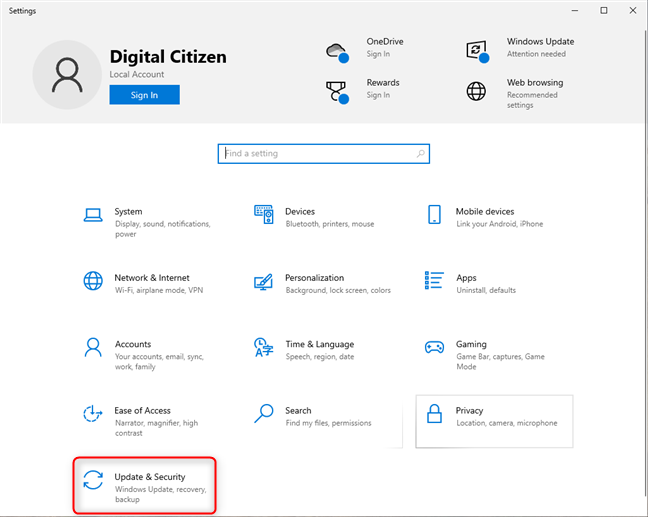Open System settings title link
The image size is (648, 517).
tap(129, 212)
